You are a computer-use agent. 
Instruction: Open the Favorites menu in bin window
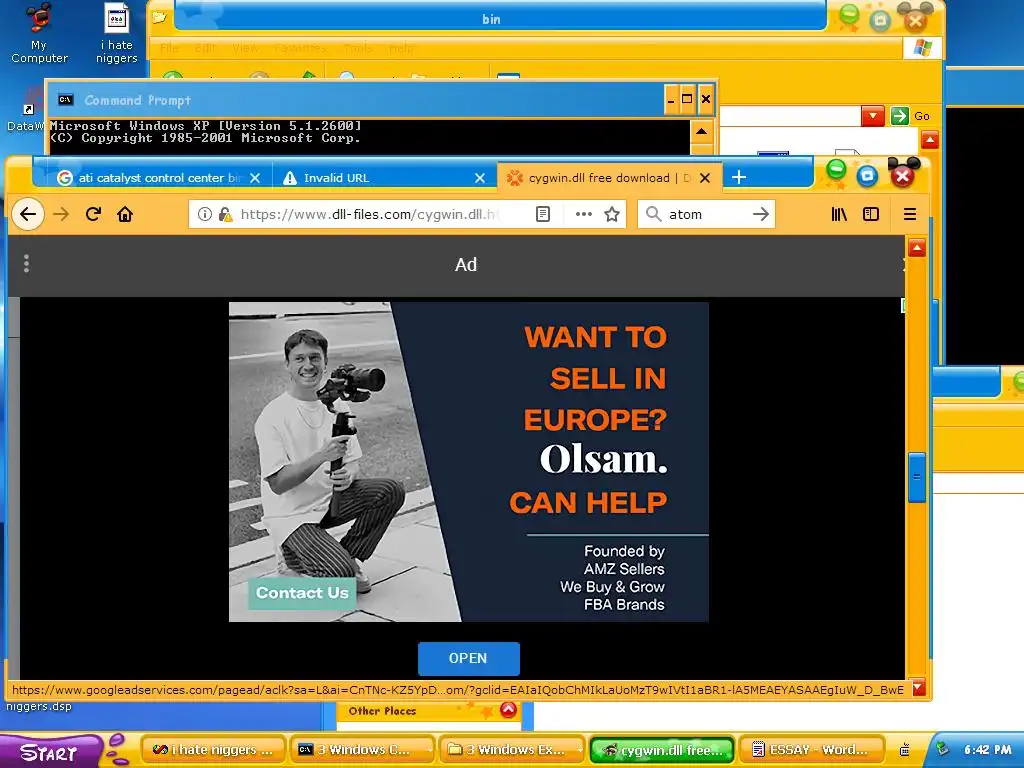pyautogui.click(x=300, y=48)
